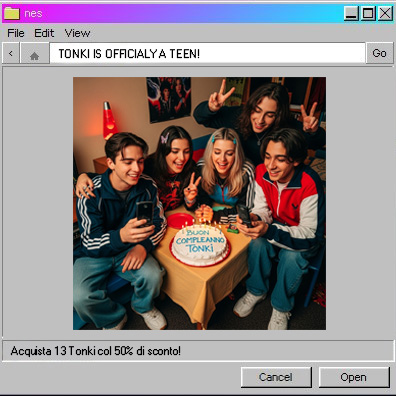
Task: Click the 'nes' window title text
Action: click(x=33, y=13)
